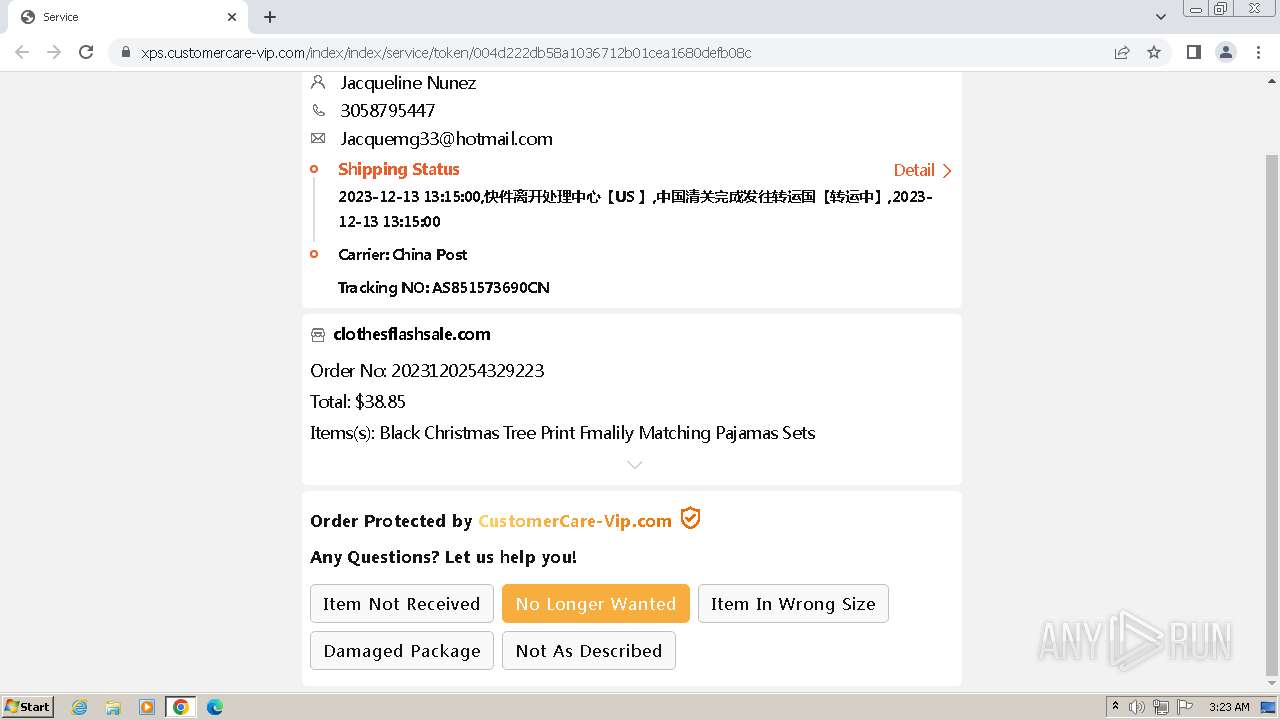Click the CustomerCare-Vip.com link
The image size is (1280, 720).
pos(575,521)
